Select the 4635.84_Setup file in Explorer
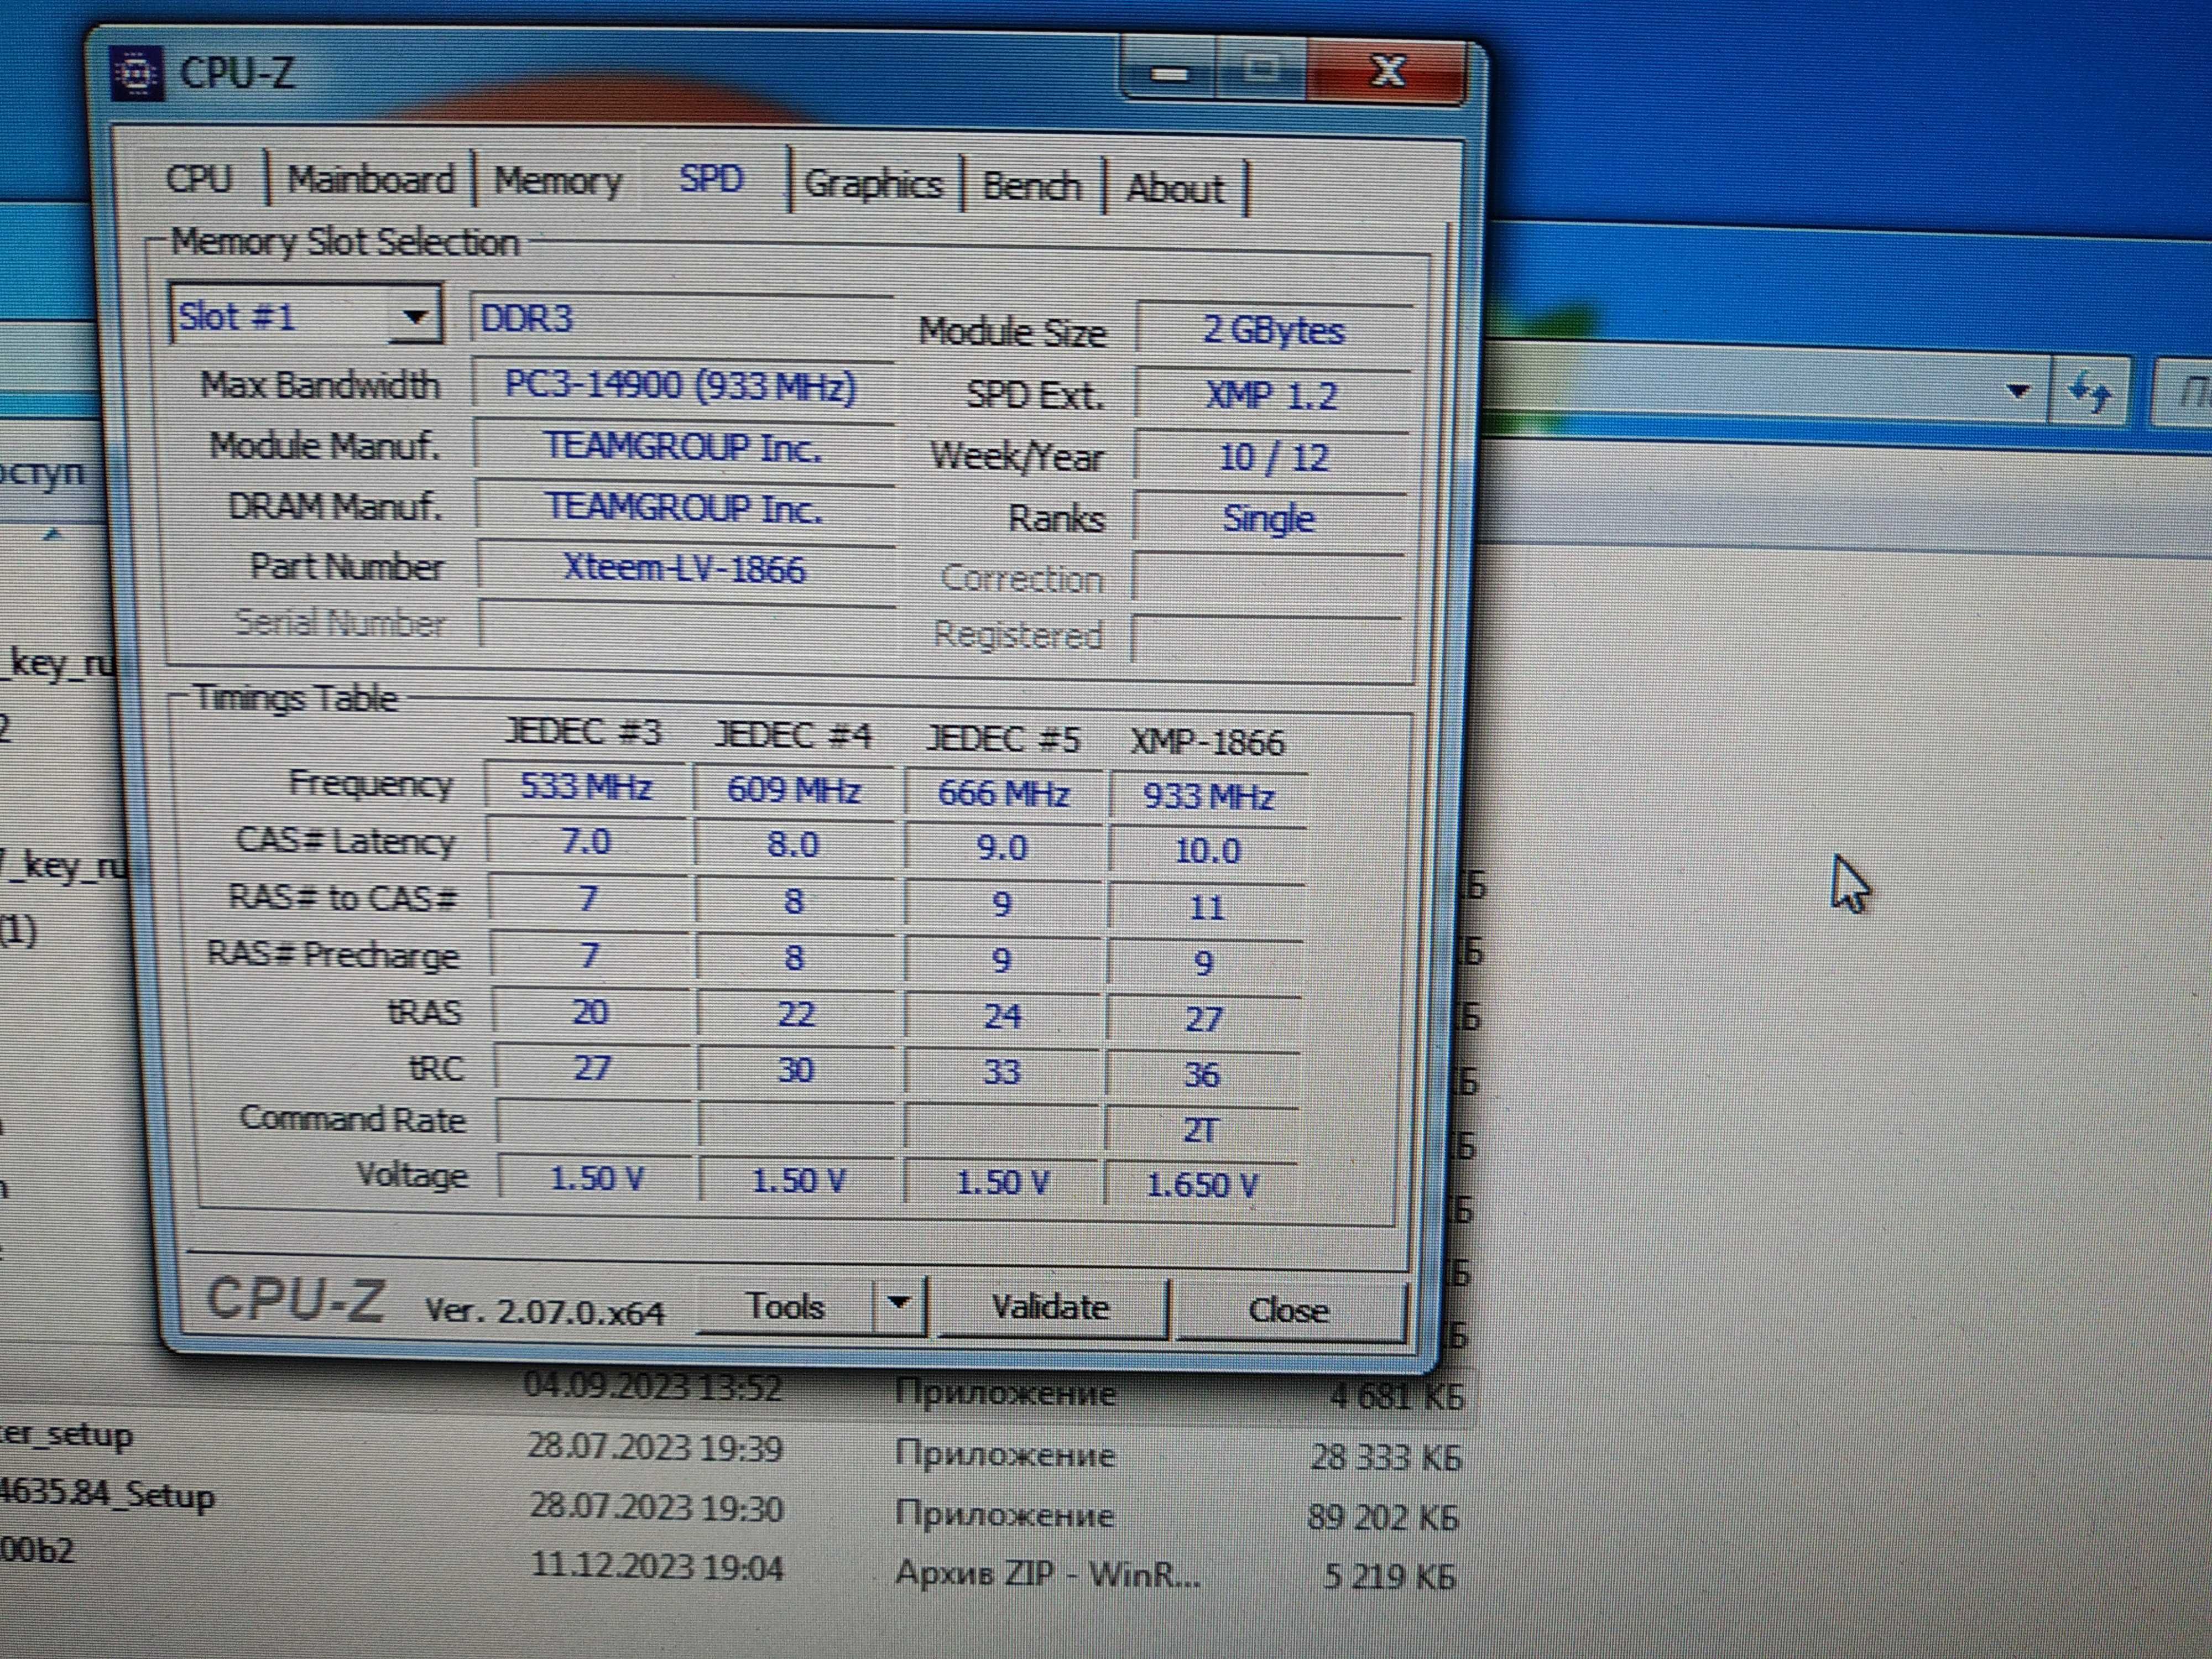Screen dimensions: 2212x1659 [x=107, y=1496]
